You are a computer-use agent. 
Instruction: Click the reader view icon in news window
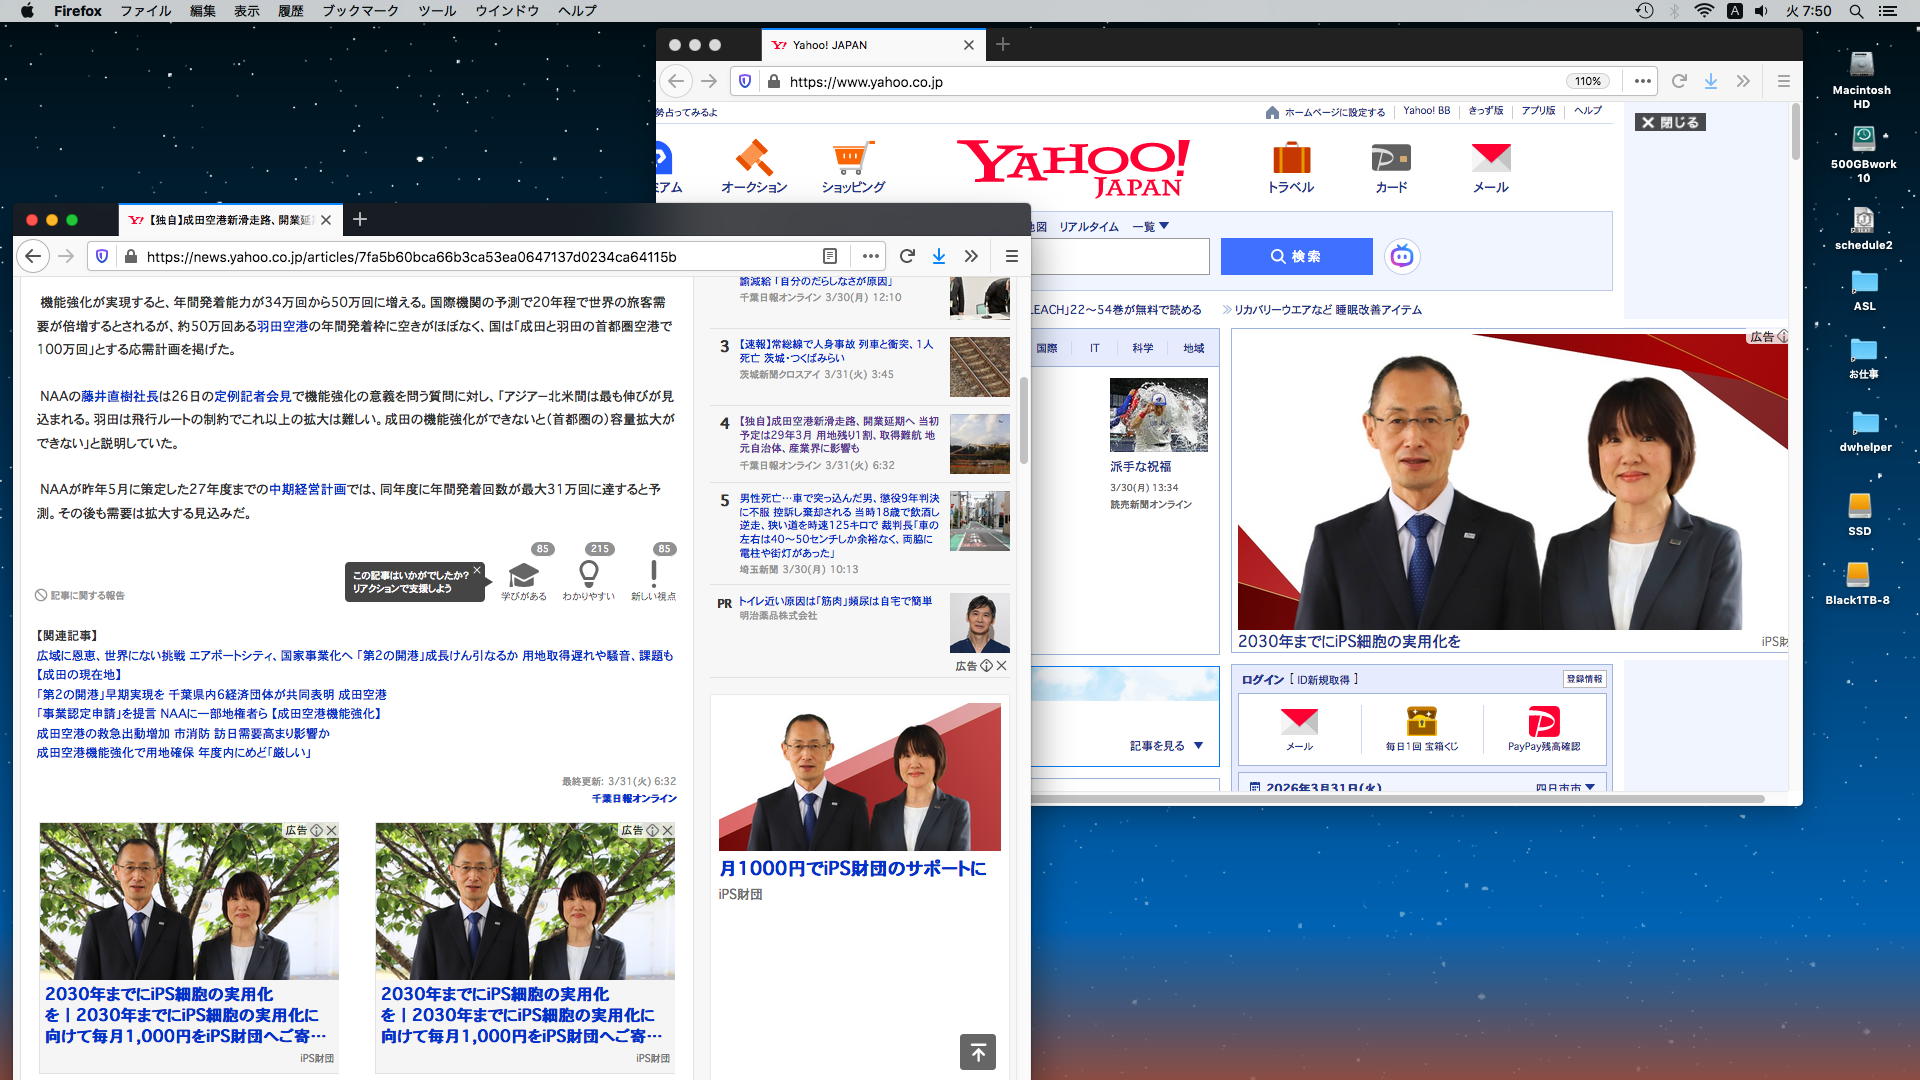(x=829, y=256)
